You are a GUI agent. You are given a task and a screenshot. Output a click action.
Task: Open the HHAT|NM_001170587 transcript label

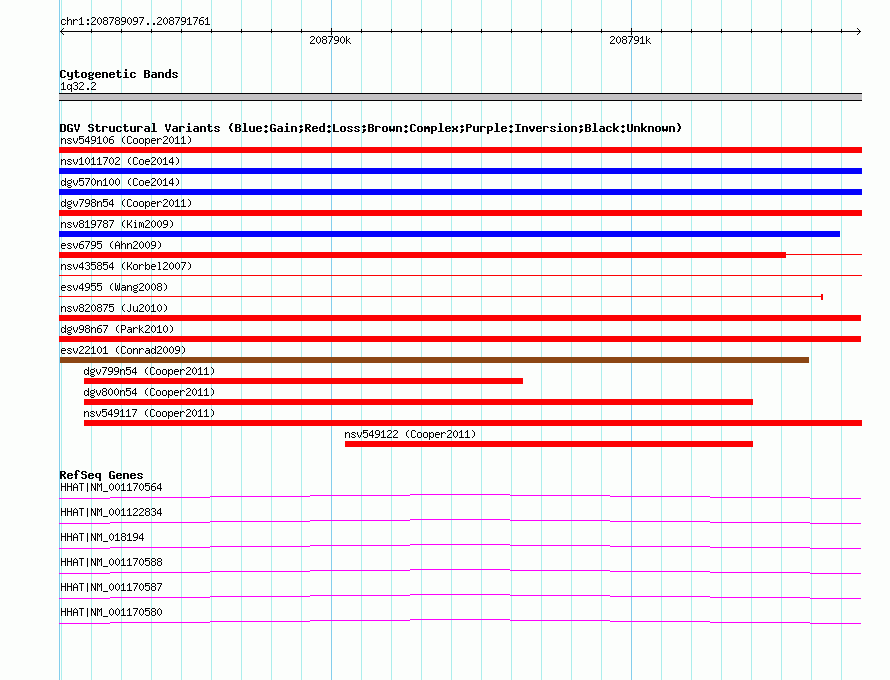coord(111,587)
